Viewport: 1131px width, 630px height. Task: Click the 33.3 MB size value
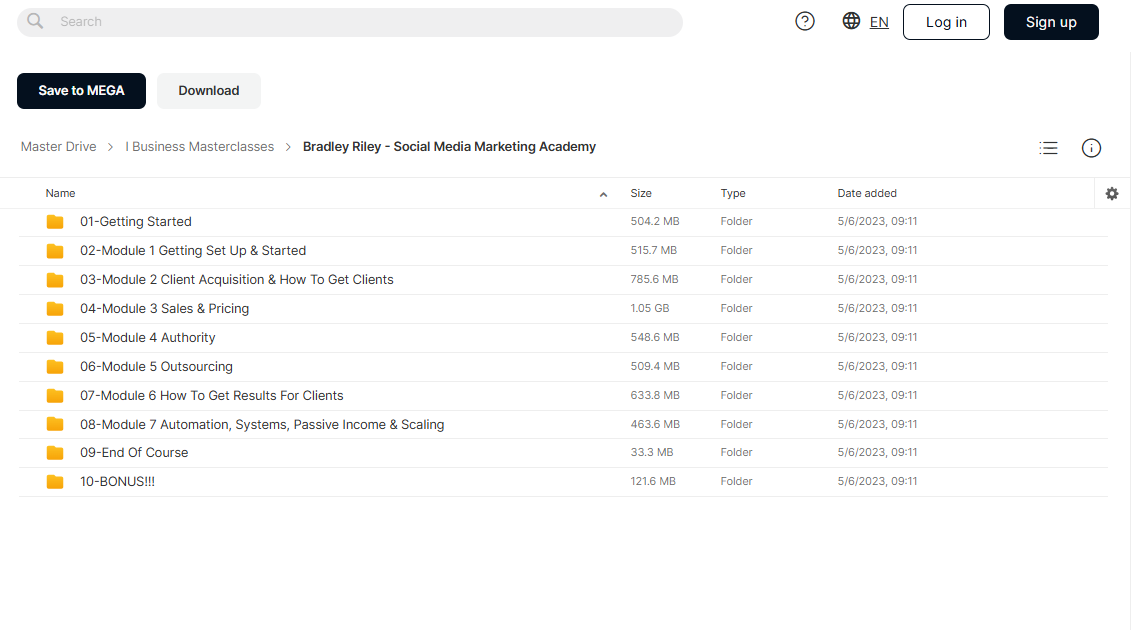[x=652, y=452]
